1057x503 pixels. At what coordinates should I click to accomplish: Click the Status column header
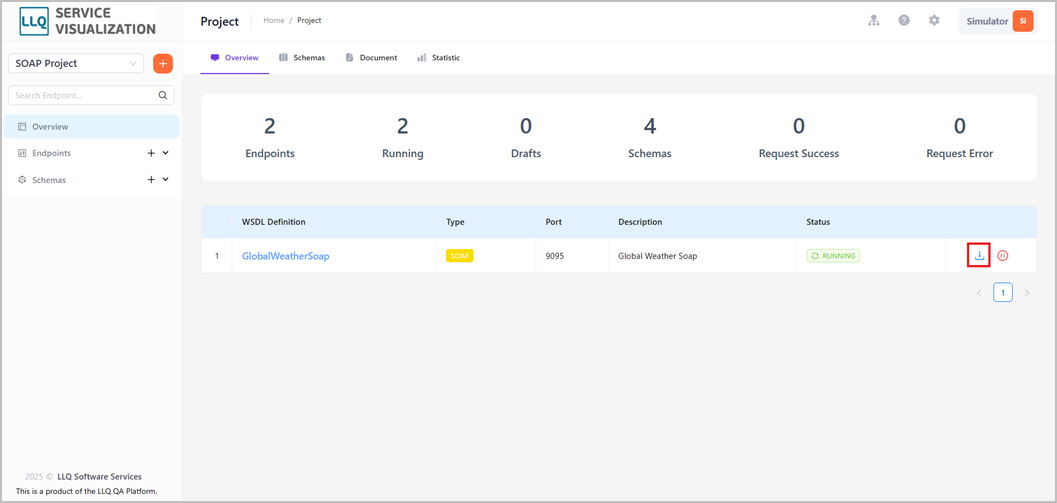818,222
